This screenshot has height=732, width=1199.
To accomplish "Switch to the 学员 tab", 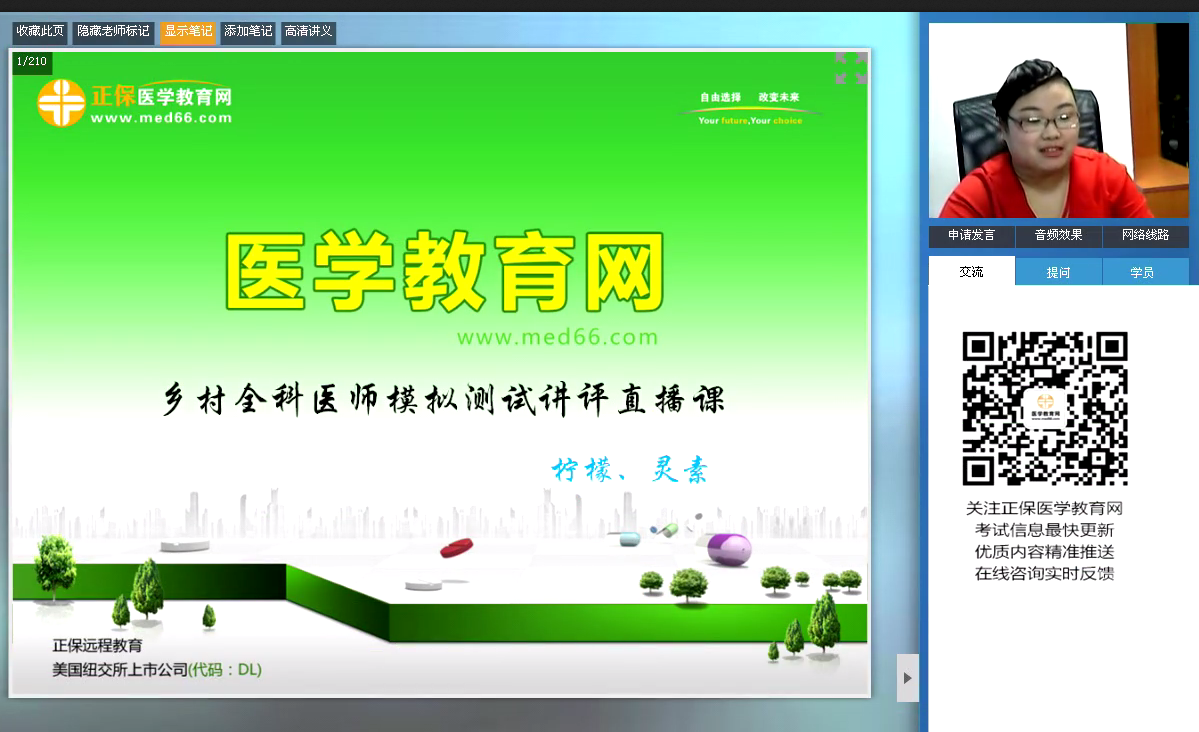I will (x=1143, y=272).
